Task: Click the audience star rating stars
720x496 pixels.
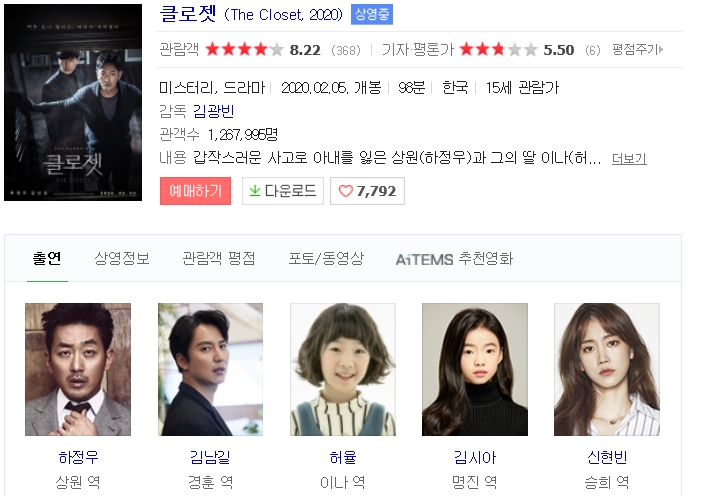Action: coord(244,49)
